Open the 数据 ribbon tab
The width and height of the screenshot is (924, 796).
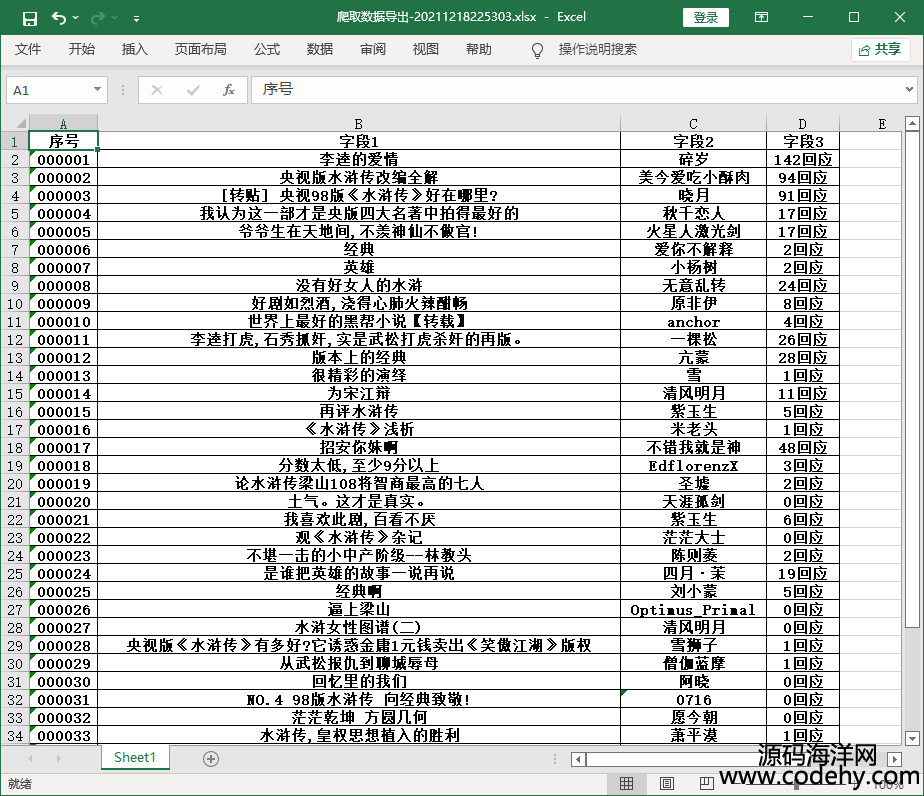click(320, 50)
